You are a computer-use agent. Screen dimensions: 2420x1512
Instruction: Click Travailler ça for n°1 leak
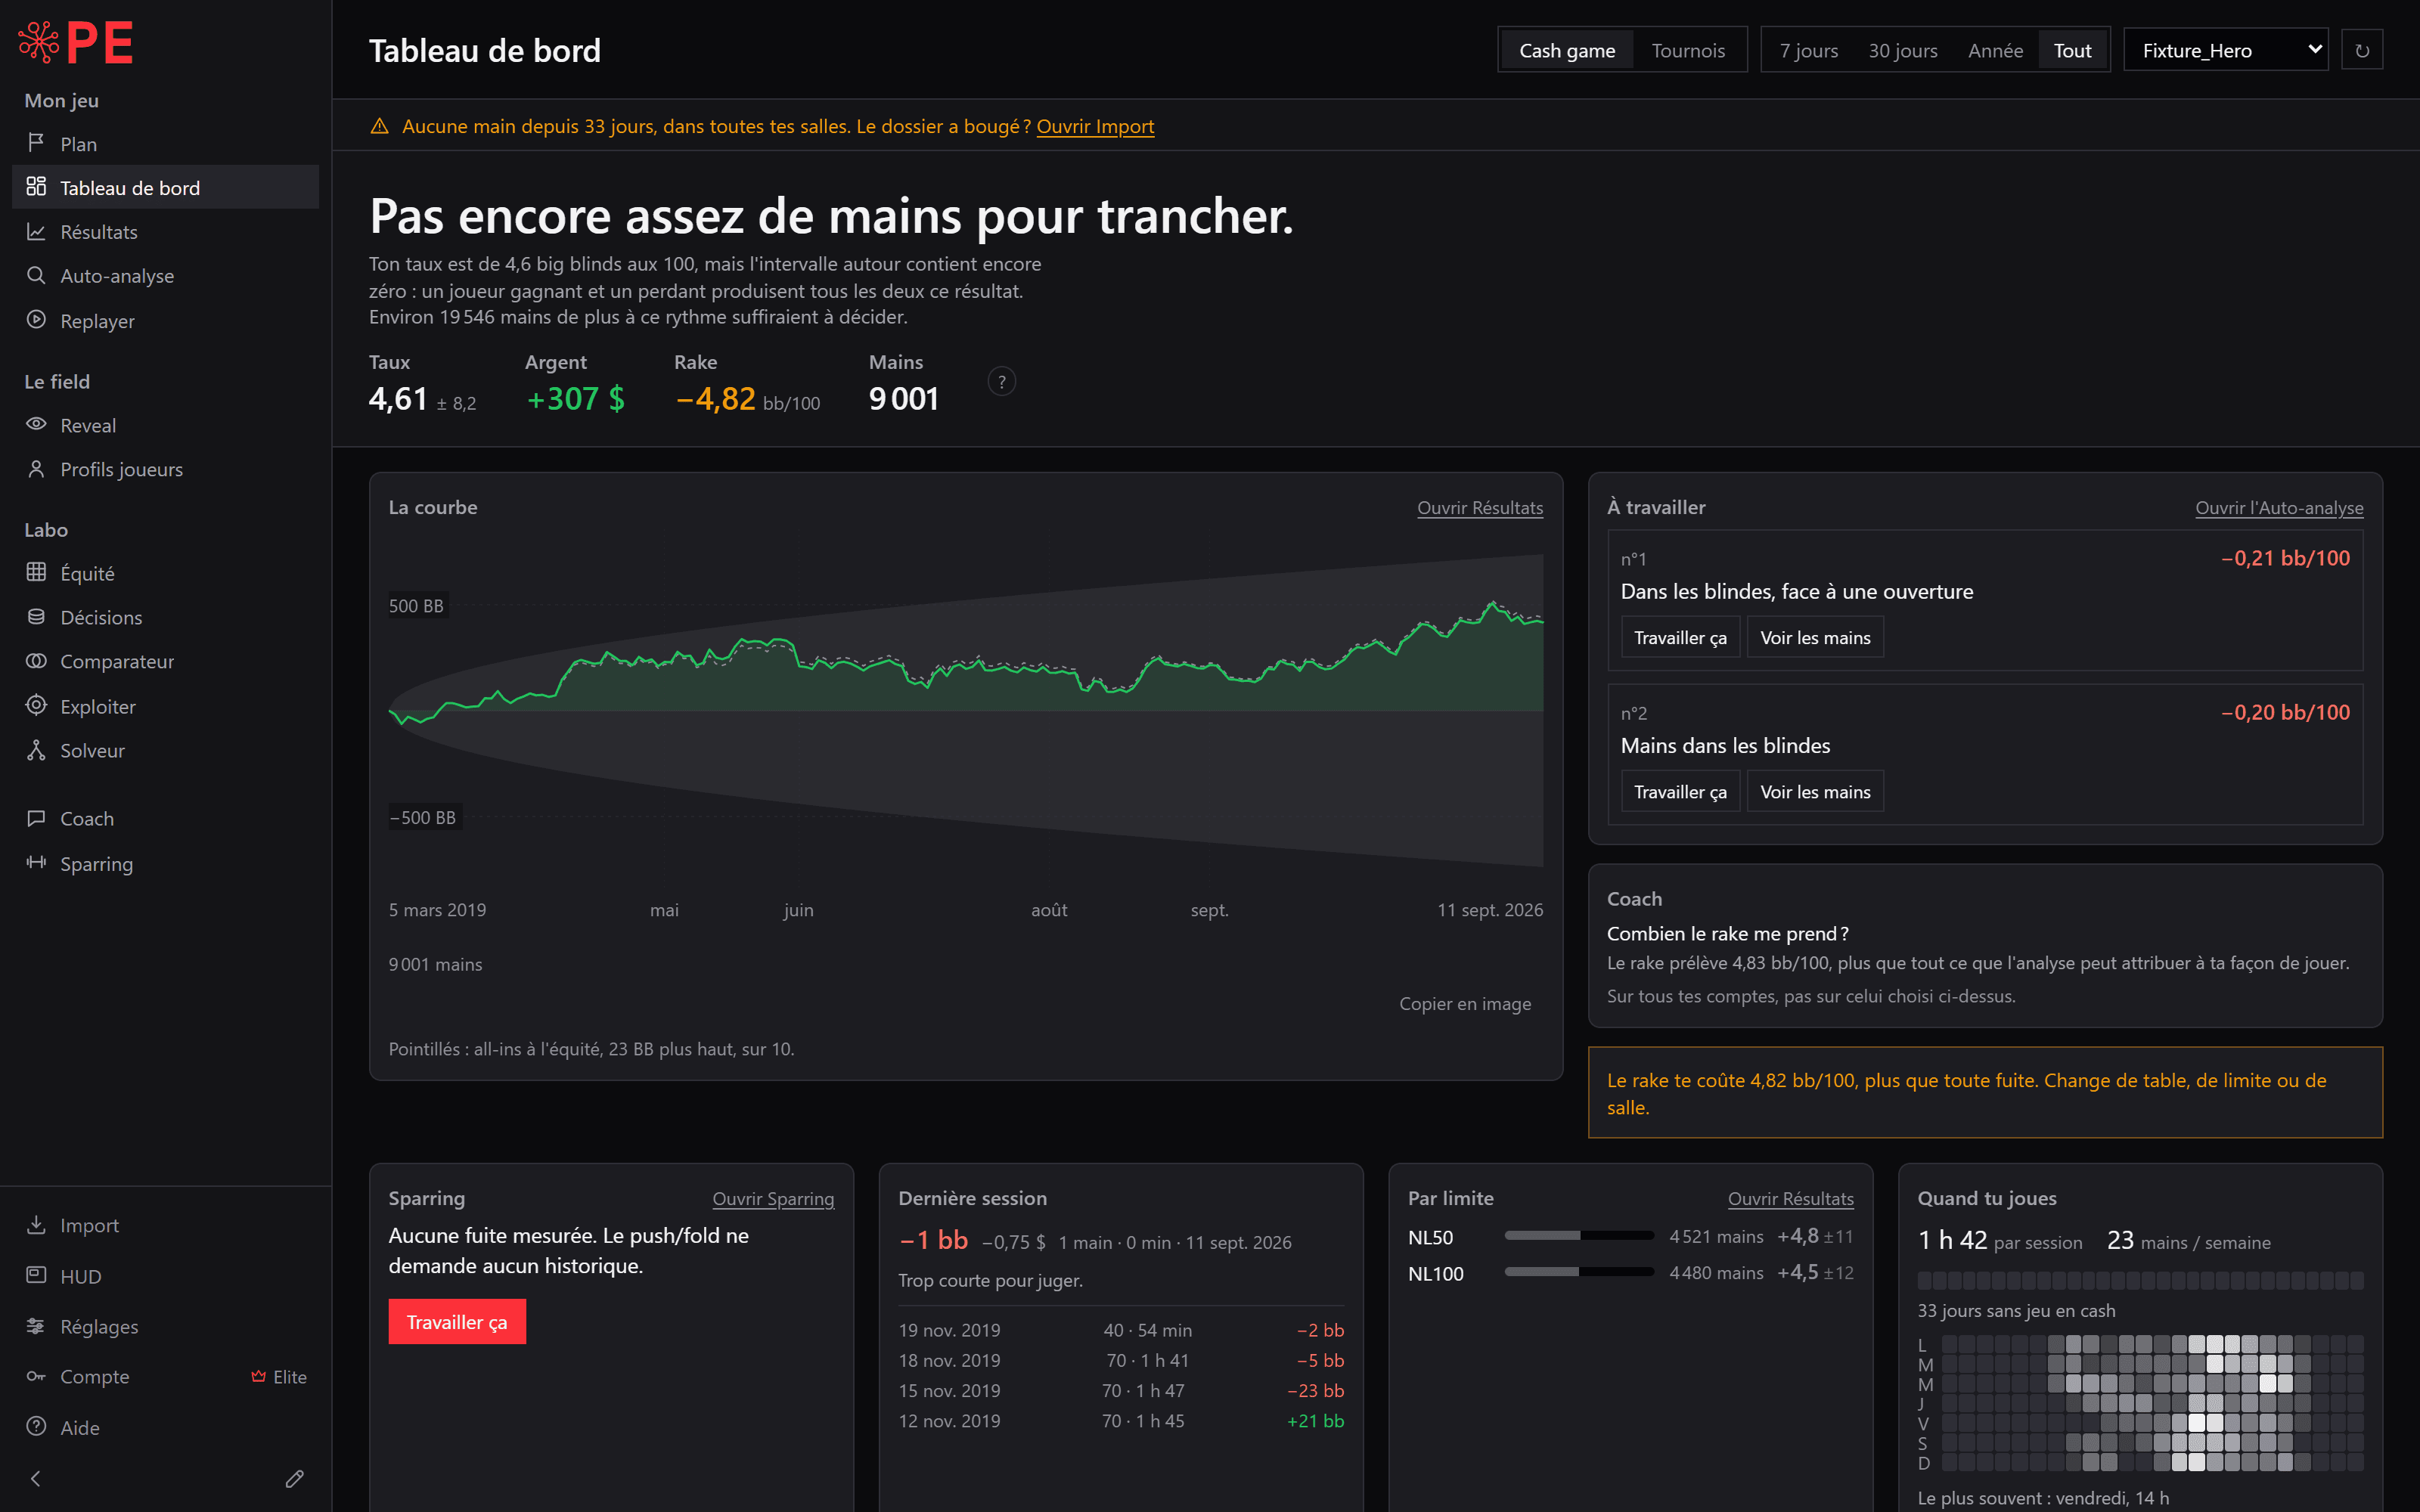[x=1680, y=637]
